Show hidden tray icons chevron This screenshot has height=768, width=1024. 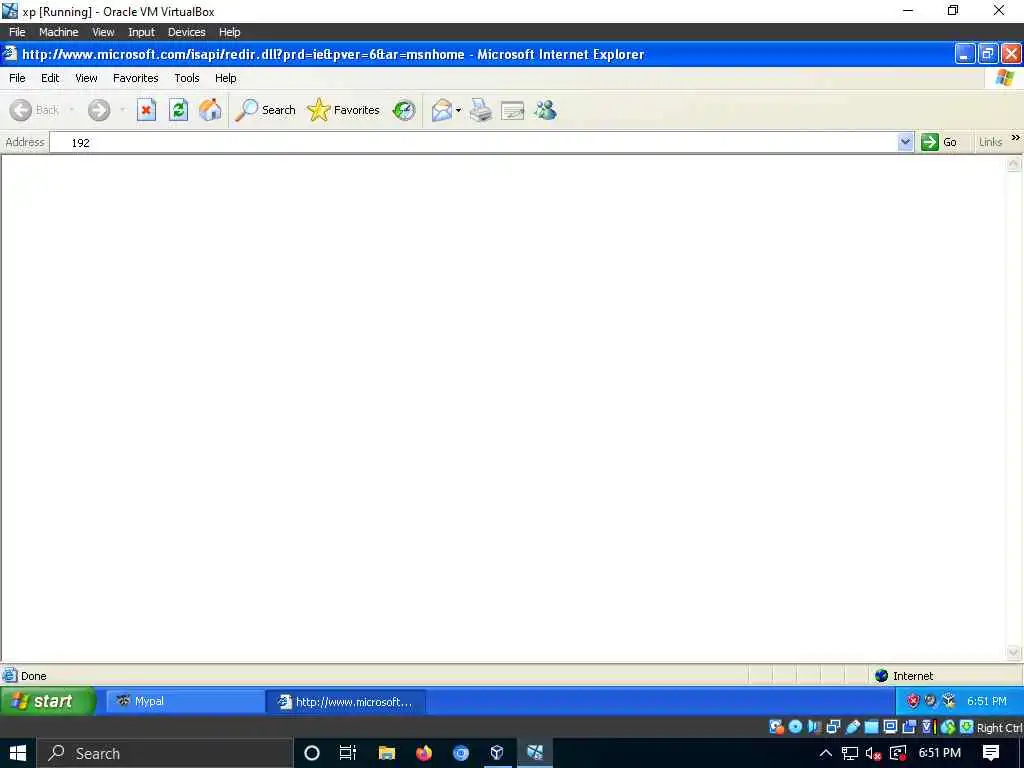pos(825,753)
